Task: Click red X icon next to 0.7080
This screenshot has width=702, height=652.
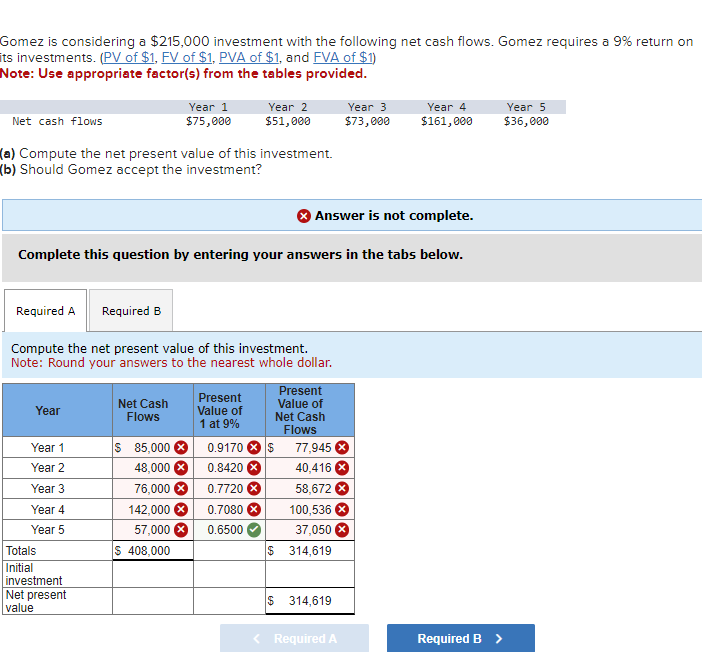Action: tap(254, 510)
